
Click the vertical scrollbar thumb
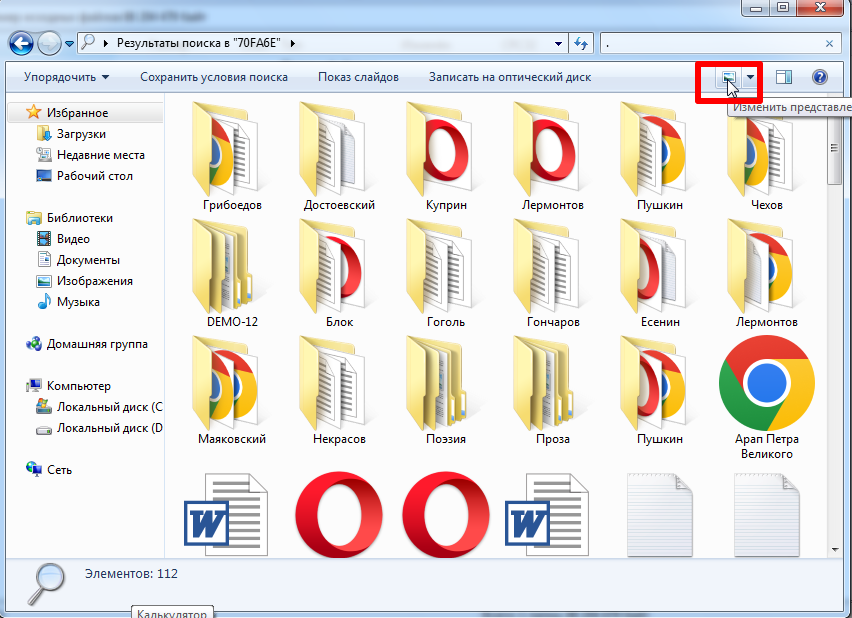[835, 149]
